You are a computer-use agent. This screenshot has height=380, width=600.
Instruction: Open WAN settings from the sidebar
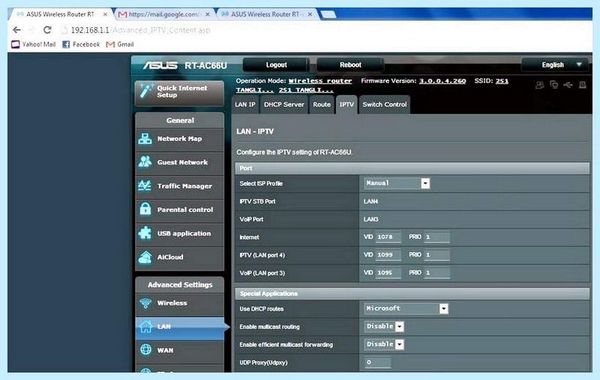179,350
